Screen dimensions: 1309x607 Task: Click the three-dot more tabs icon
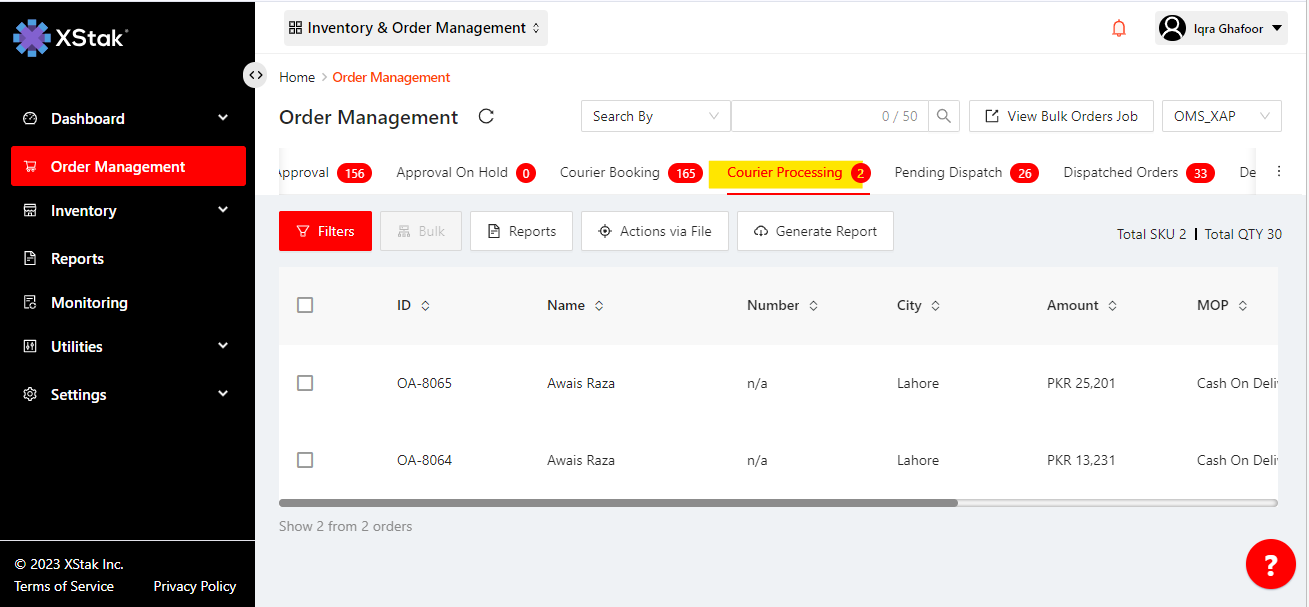(1278, 172)
